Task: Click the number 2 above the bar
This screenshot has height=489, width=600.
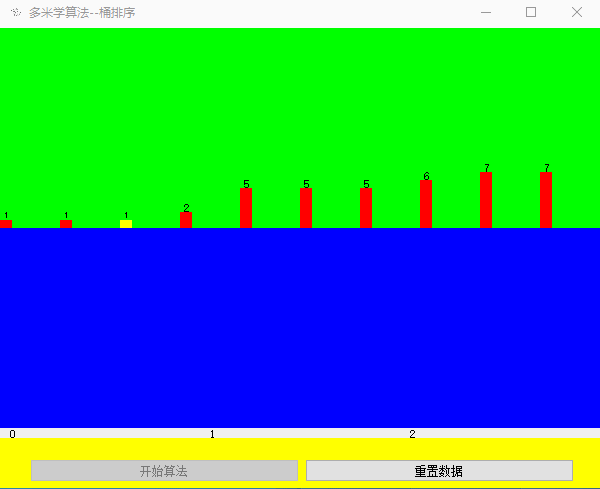Action: pos(186,208)
